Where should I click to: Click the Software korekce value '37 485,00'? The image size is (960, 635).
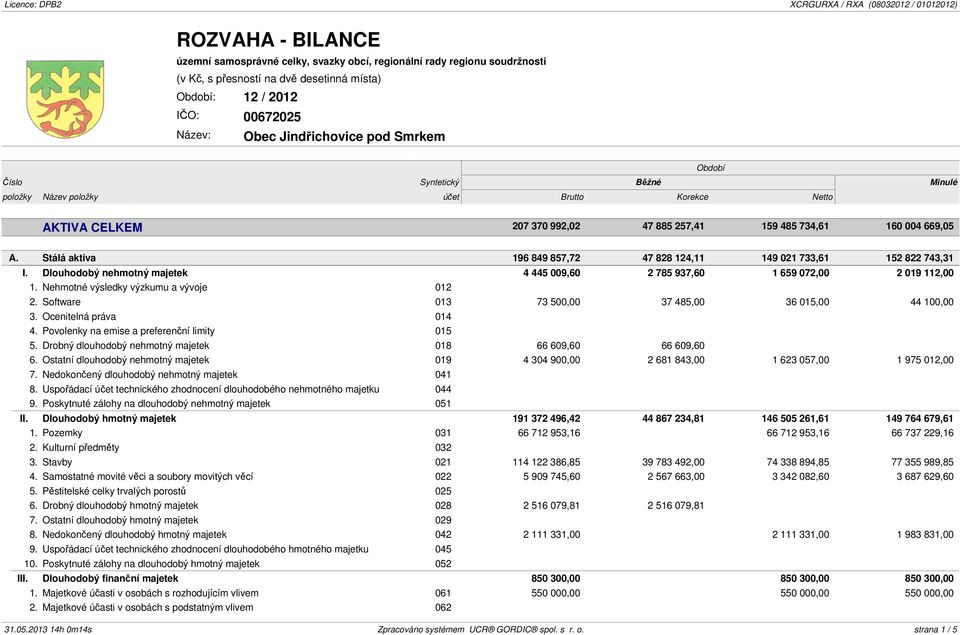pyautogui.click(x=683, y=302)
